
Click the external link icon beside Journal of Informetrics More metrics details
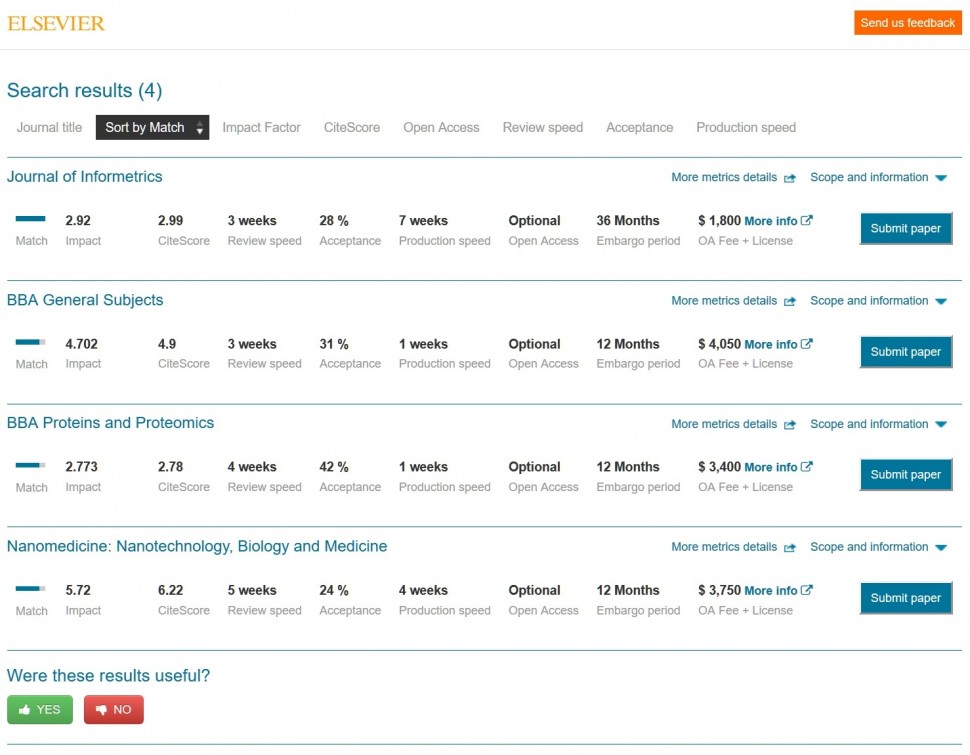click(789, 178)
